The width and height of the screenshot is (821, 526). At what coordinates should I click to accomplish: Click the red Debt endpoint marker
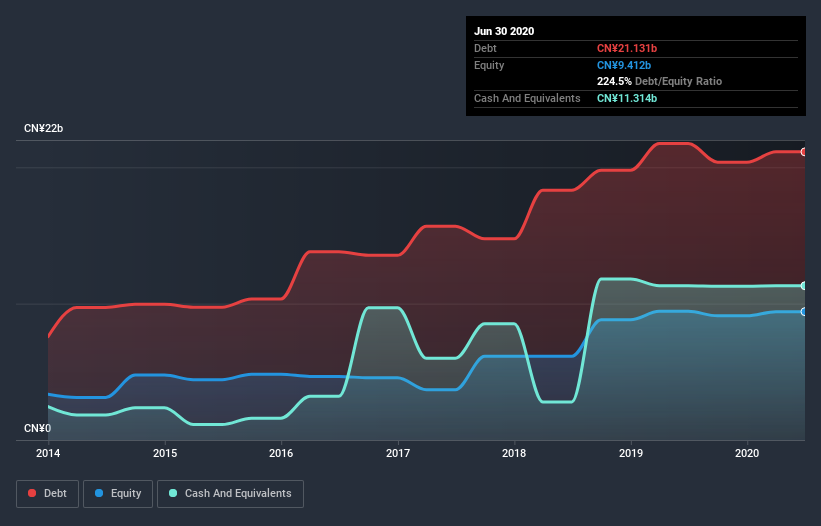[x=804, y=152]
